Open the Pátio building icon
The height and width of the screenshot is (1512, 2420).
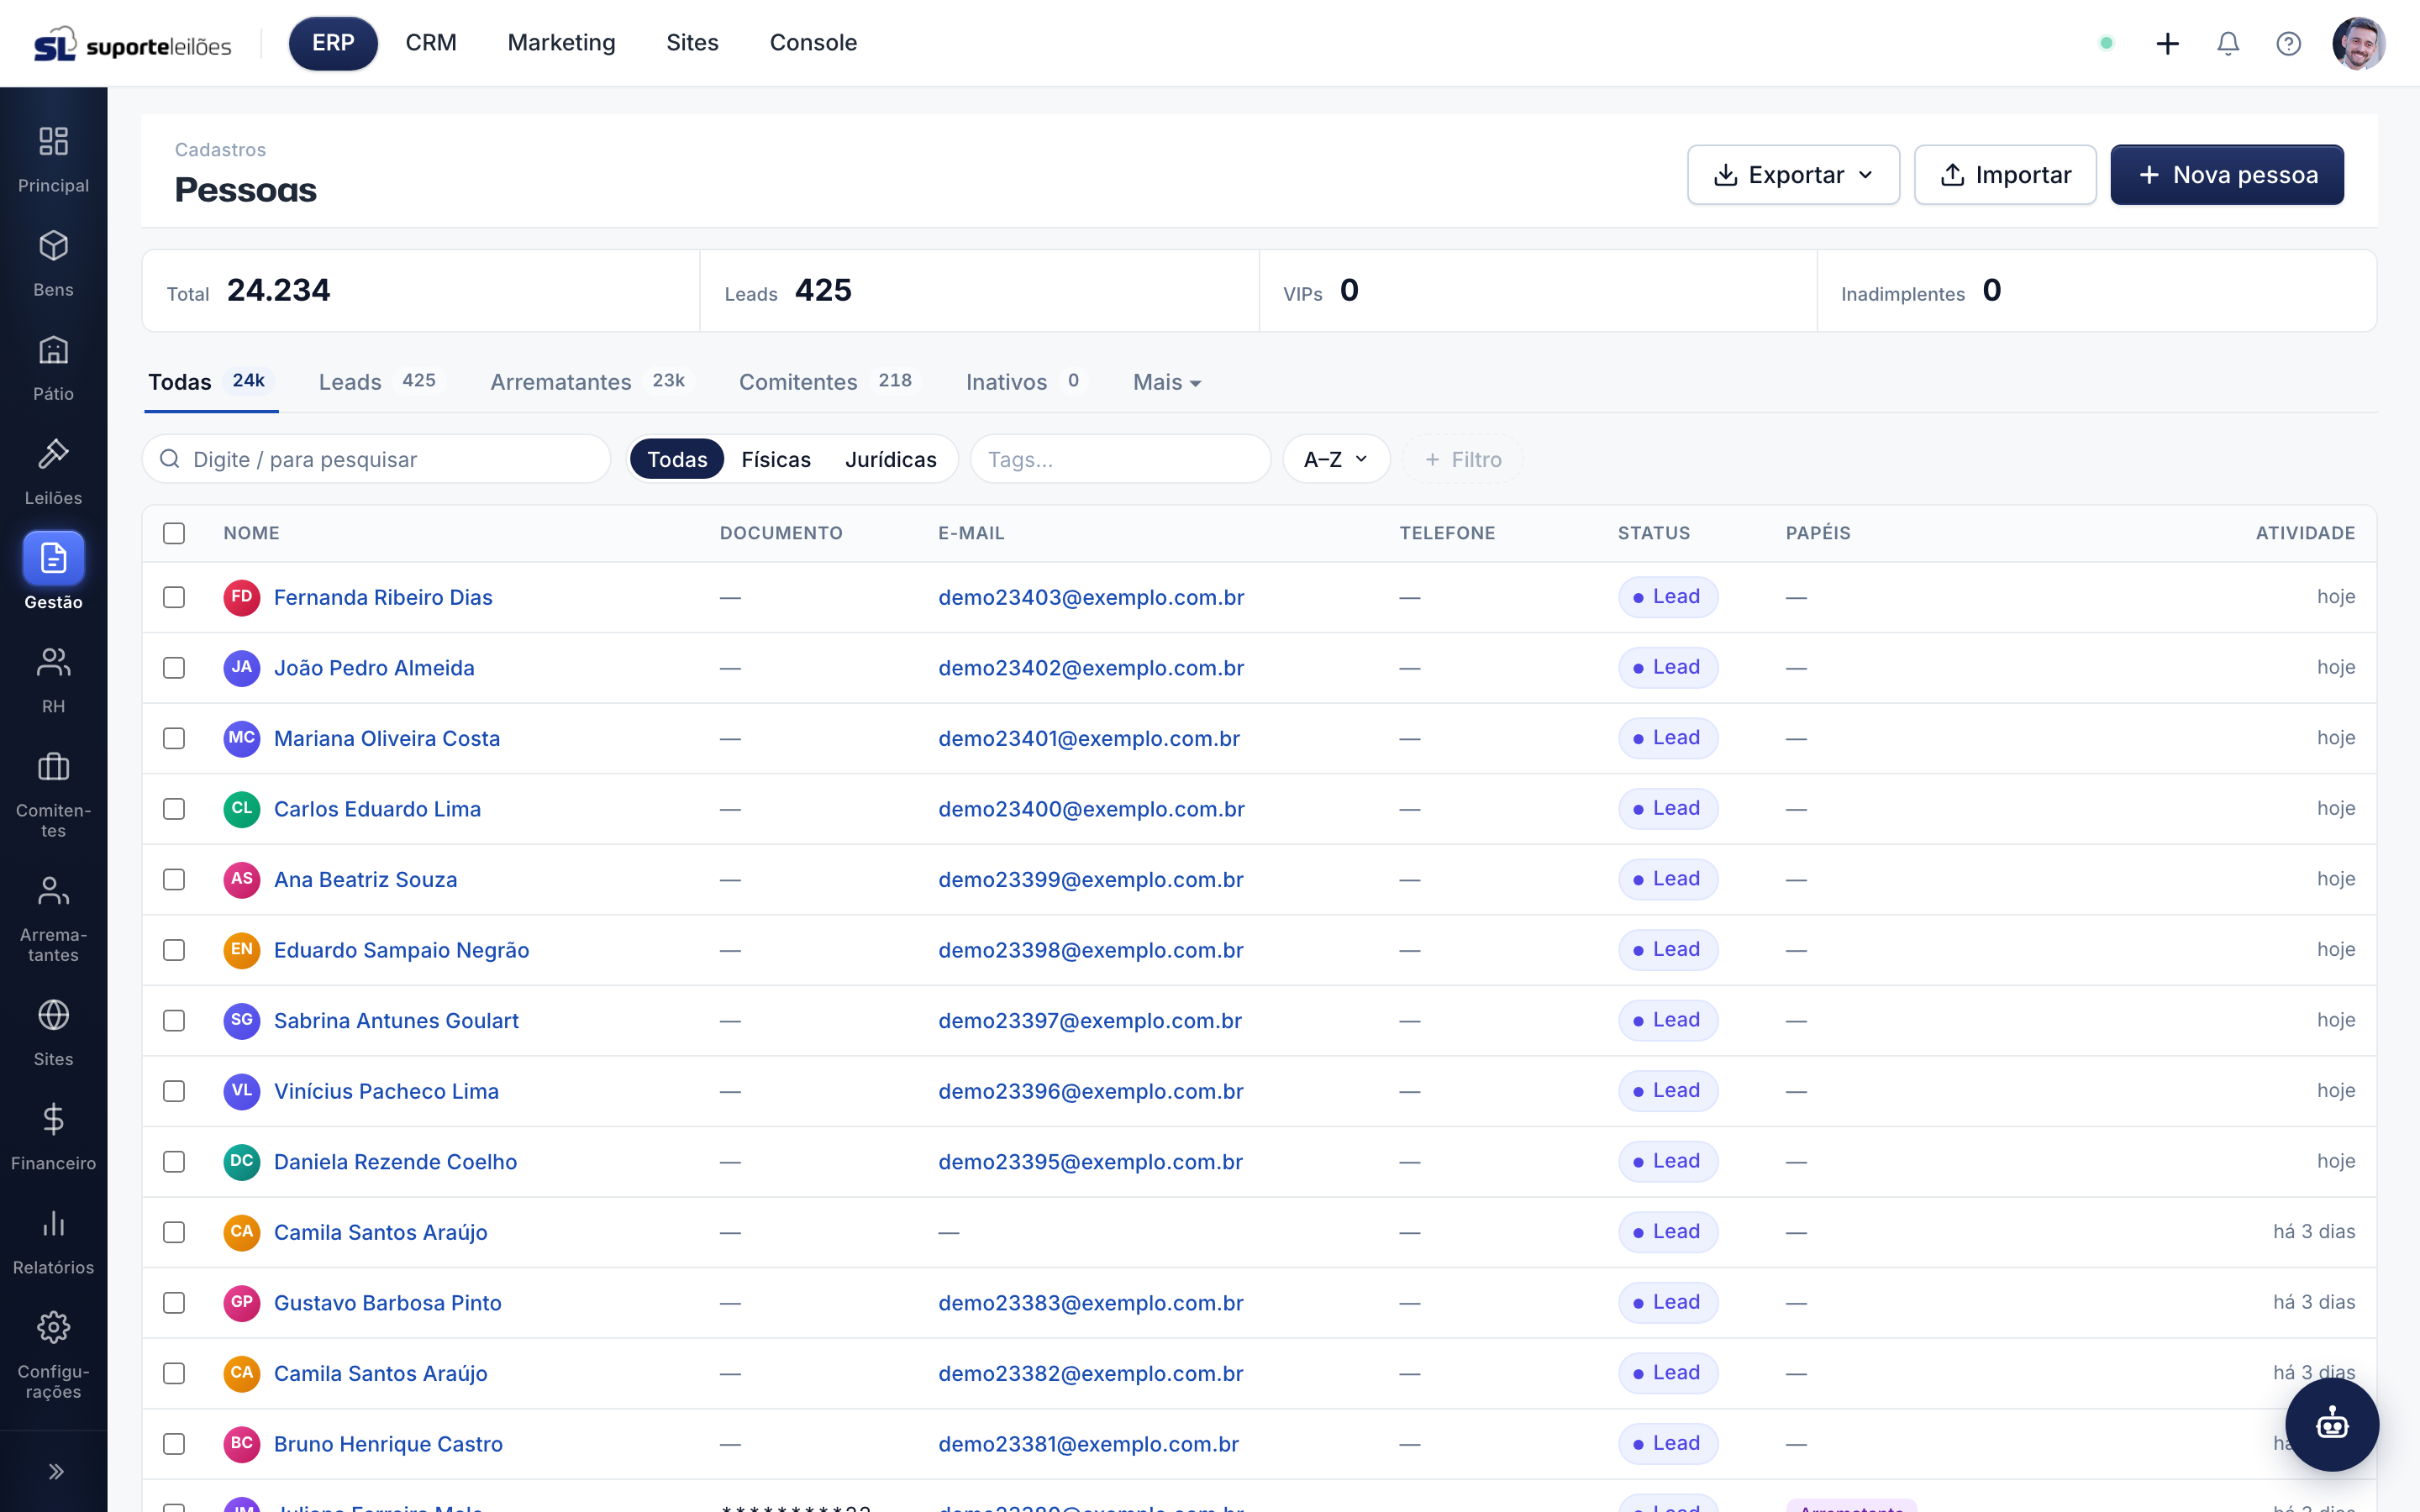coord(53,350)
